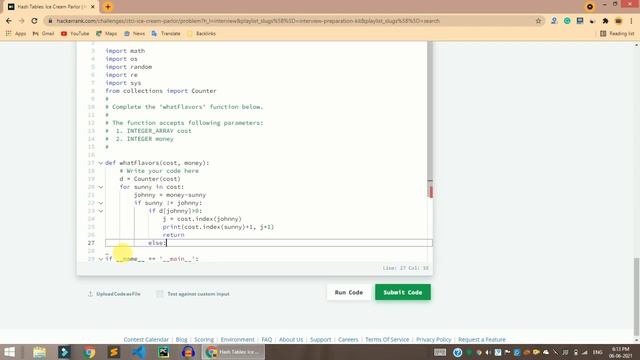Open the Request a Feature footer link
Screen dimensions: 640x360
[482, 340]
